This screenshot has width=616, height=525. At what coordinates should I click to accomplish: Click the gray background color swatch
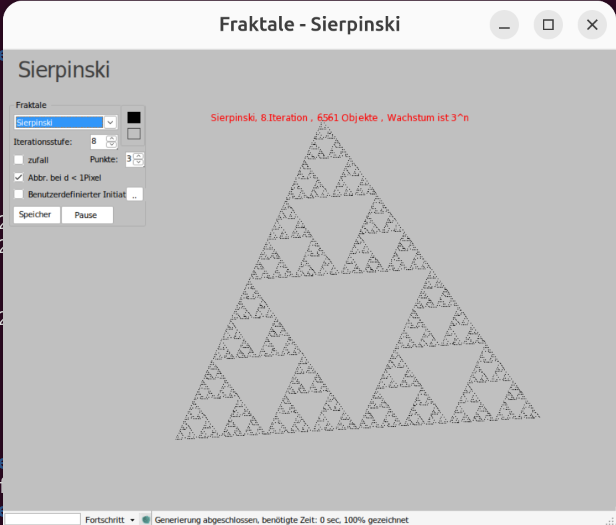click(134, 134)
